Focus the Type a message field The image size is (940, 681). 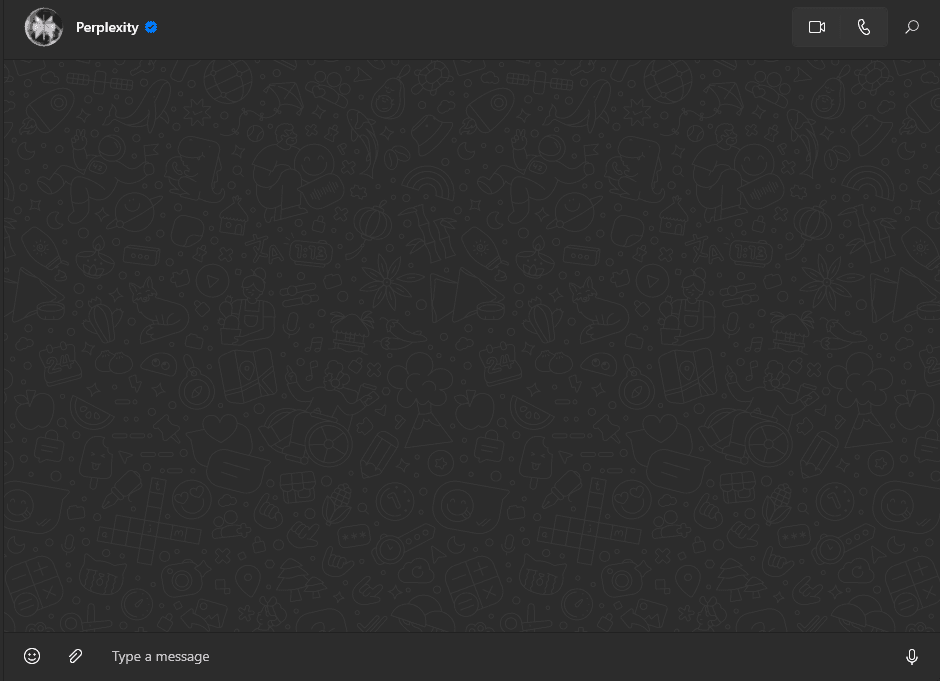point(501,656)
